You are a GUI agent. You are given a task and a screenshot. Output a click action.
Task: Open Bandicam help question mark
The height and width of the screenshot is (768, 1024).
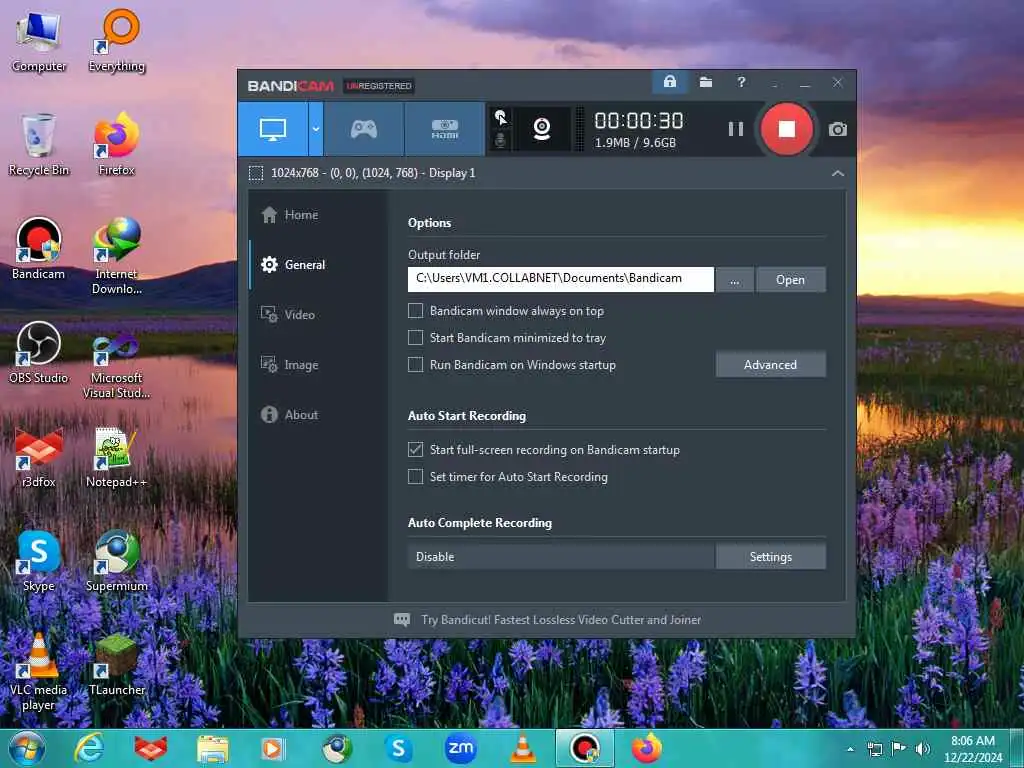[x=741, y=82]
